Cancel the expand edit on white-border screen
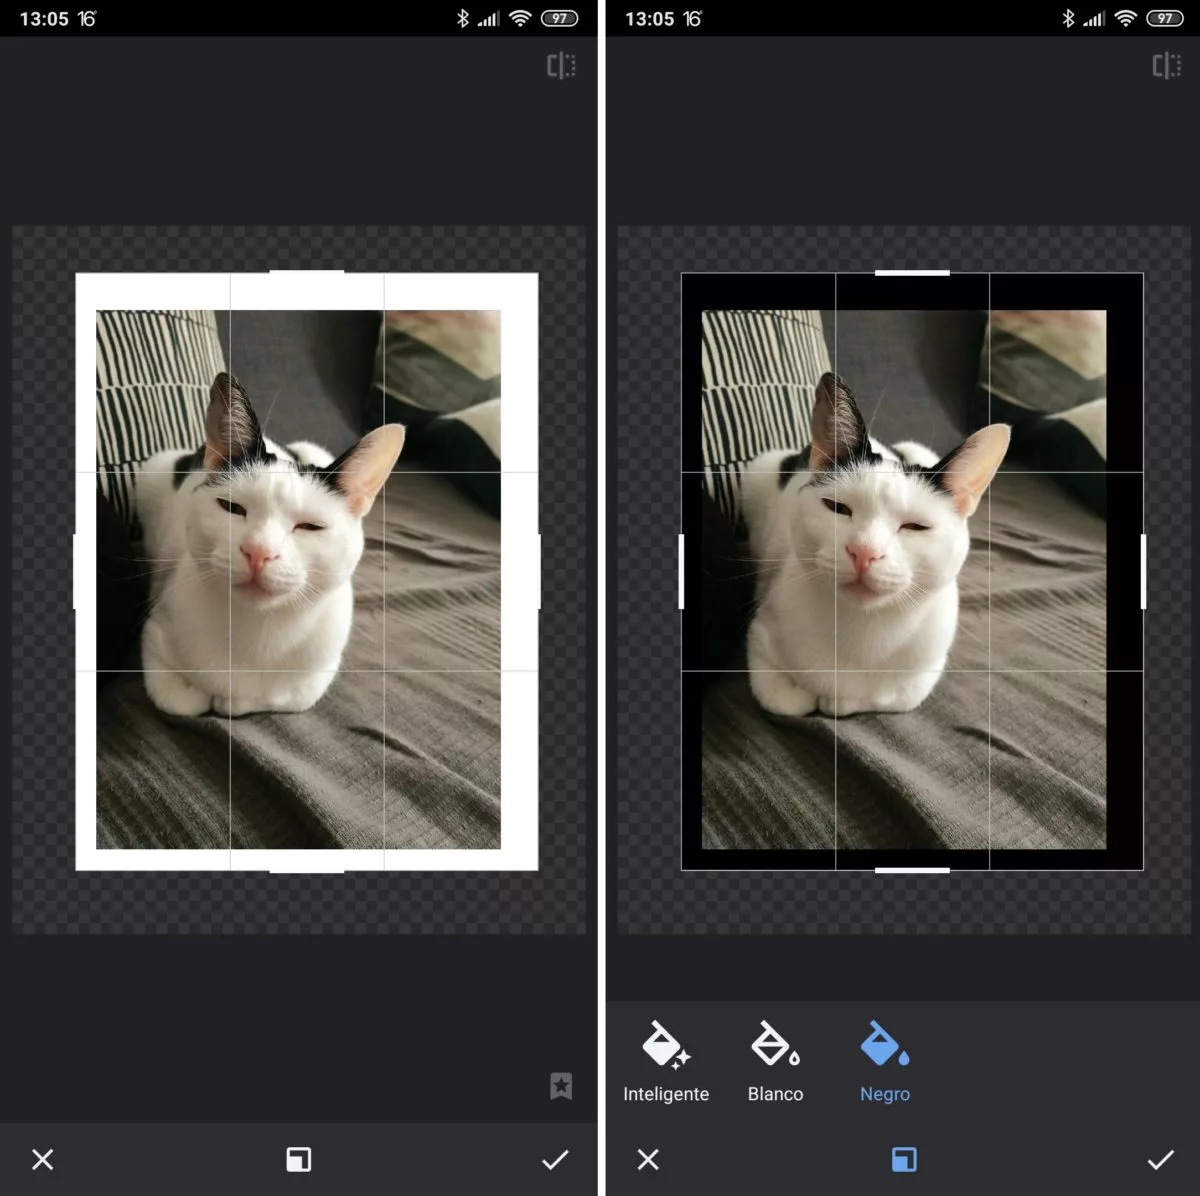 coord(43,1159)
